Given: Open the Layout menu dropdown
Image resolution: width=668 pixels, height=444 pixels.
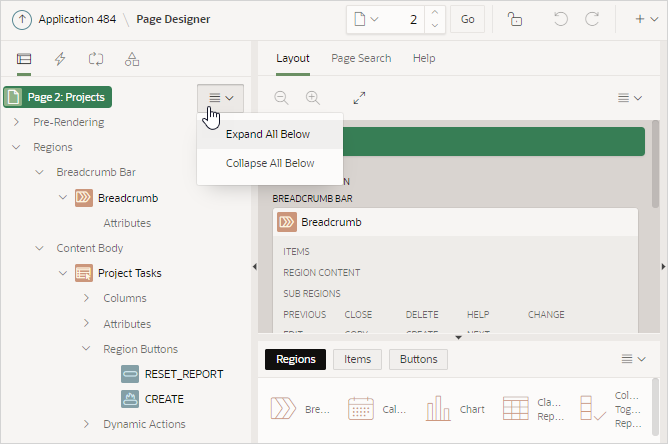Looking at the screenshot, I should (630, 98).
